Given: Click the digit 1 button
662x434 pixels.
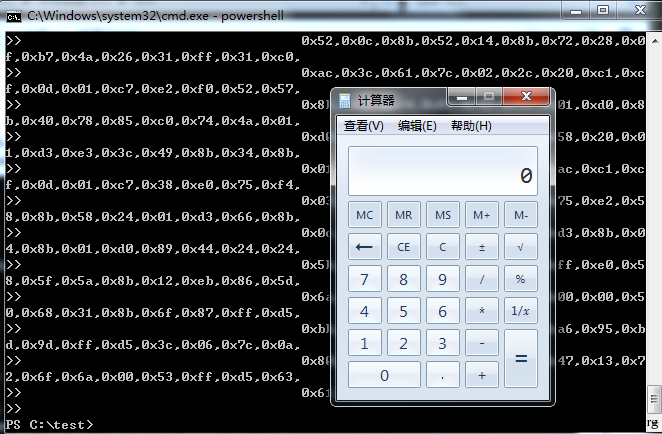Looking at the screenshot, I should click(x=365, y=343).
